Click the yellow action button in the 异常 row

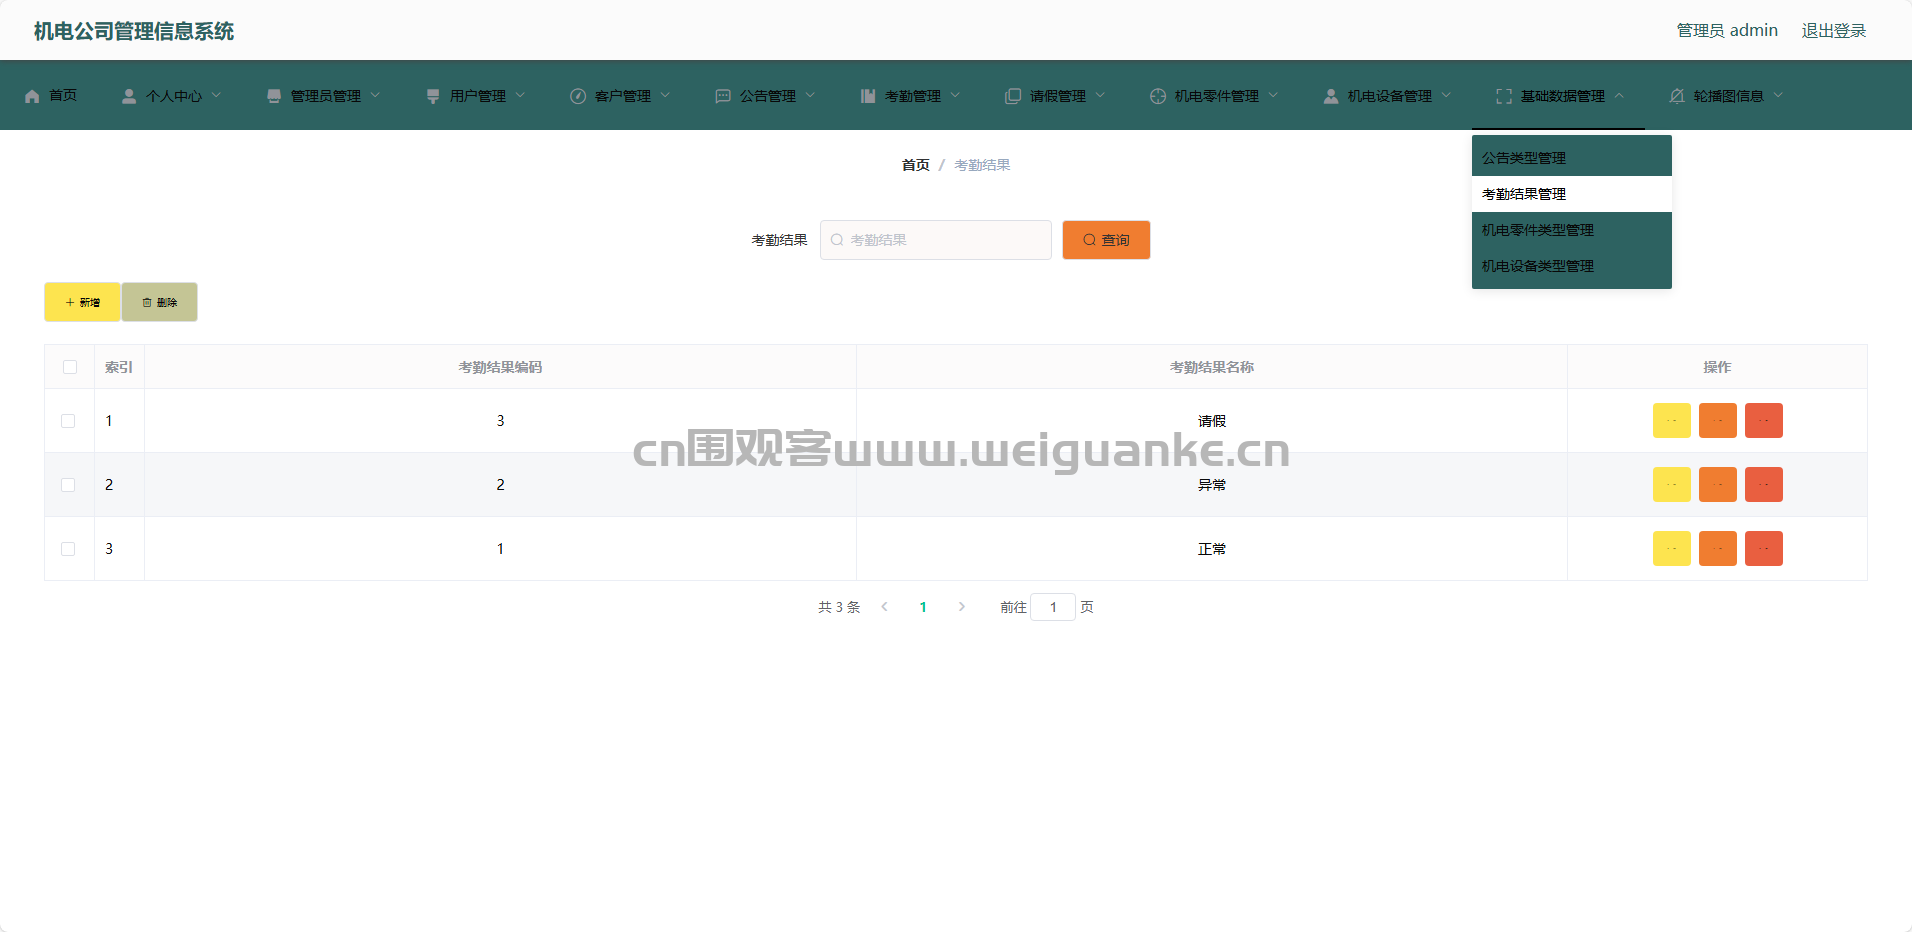click(x=1672, y=485)
